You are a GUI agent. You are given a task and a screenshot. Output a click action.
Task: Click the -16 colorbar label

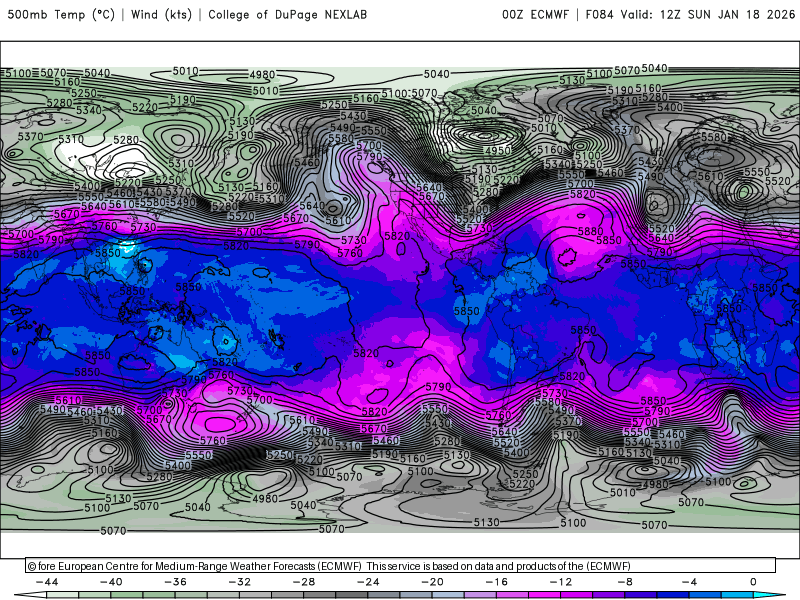pyautogui.click(x=497, y=582)
